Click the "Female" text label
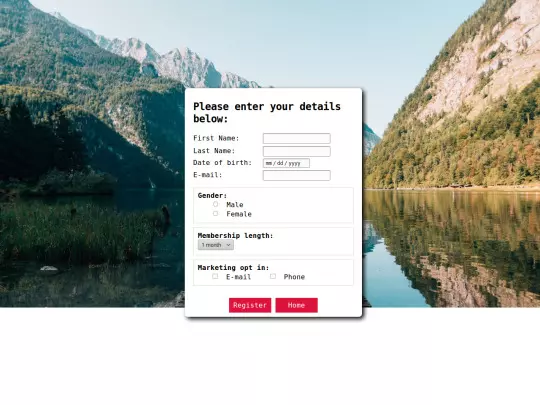This screenshot has height=405, width=540. point(239,214)
